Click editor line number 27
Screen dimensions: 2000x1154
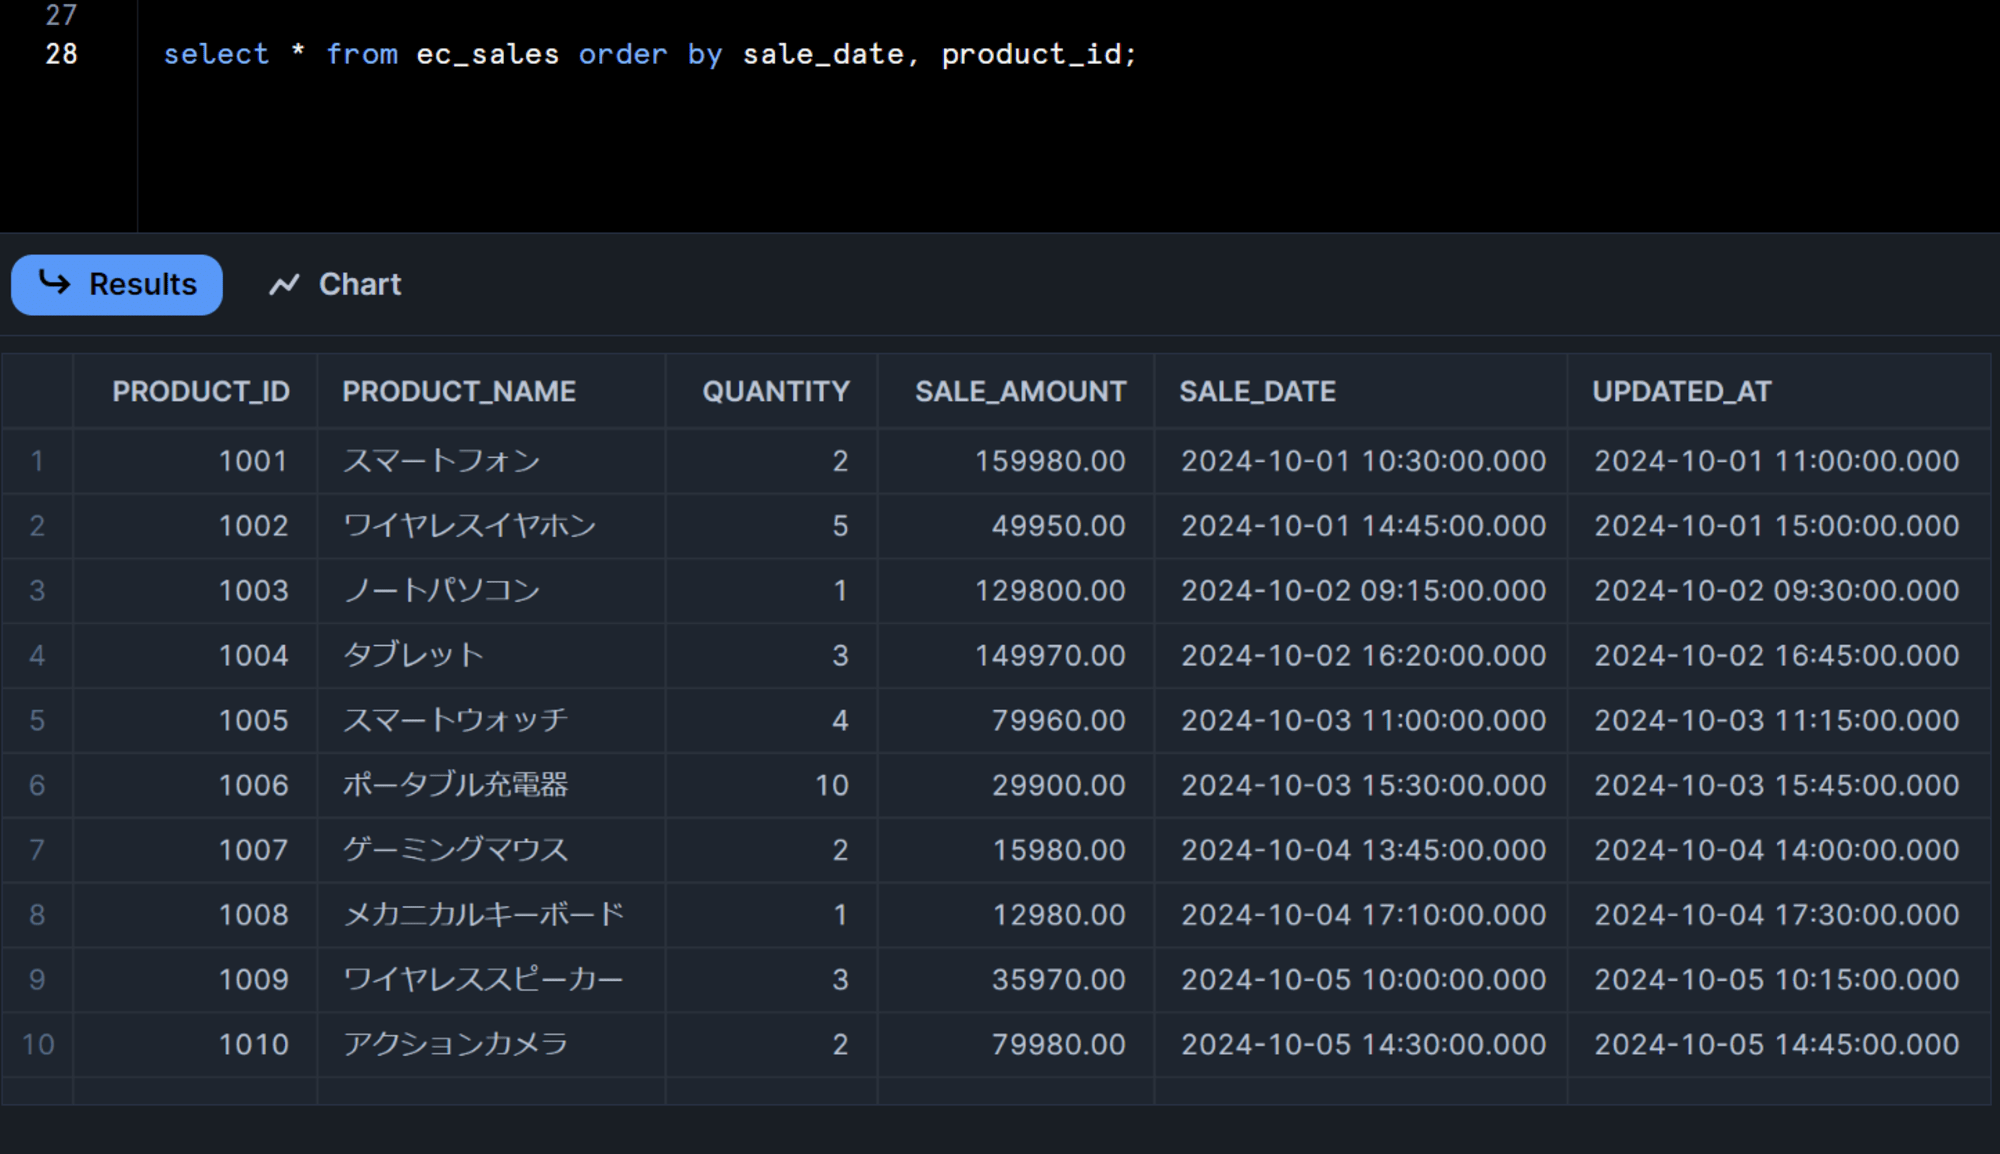click(x=61, y=14)
